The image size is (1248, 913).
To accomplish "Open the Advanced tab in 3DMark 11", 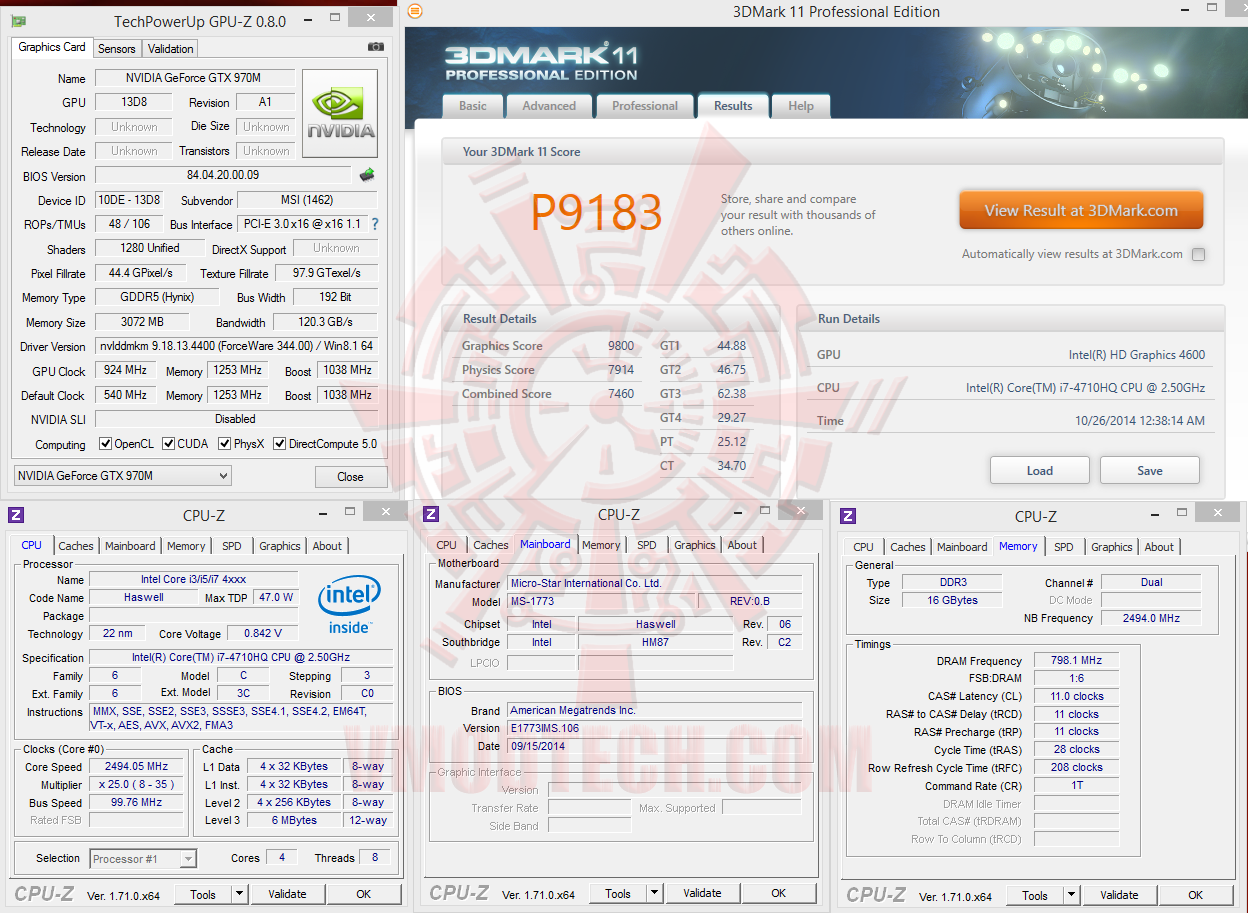I will pyautogui.click(x=549, y=106).
